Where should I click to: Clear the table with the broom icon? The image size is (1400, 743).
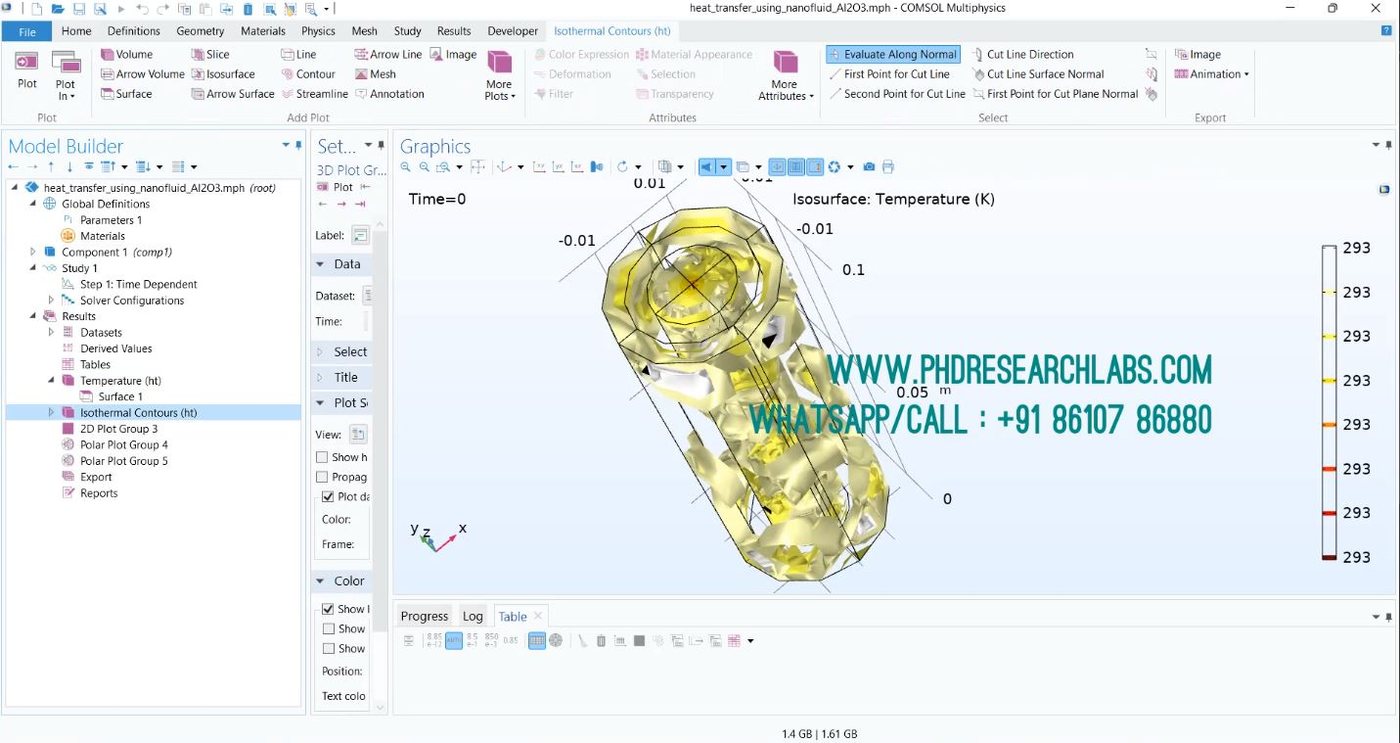[582, 641]
